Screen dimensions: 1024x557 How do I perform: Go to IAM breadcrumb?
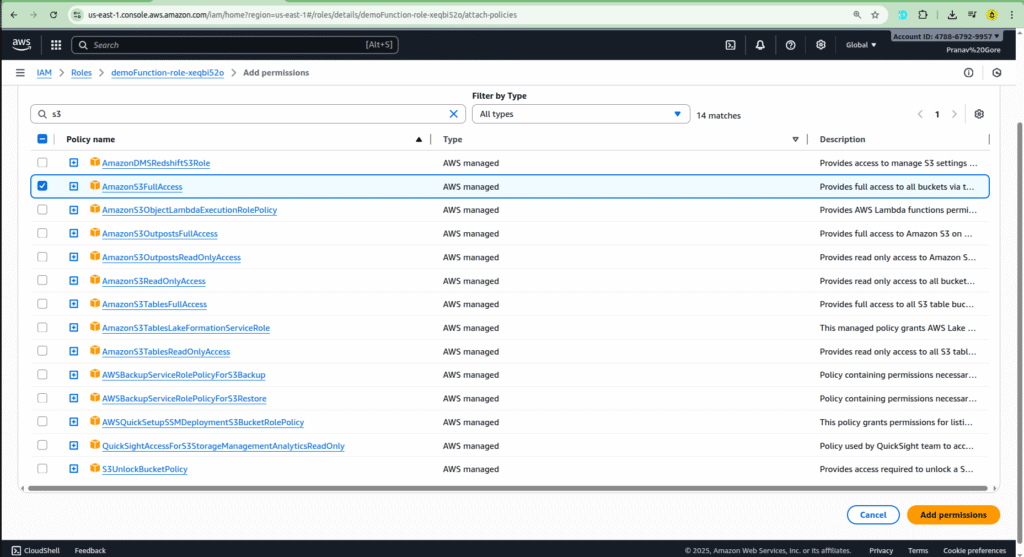point(44,72)
